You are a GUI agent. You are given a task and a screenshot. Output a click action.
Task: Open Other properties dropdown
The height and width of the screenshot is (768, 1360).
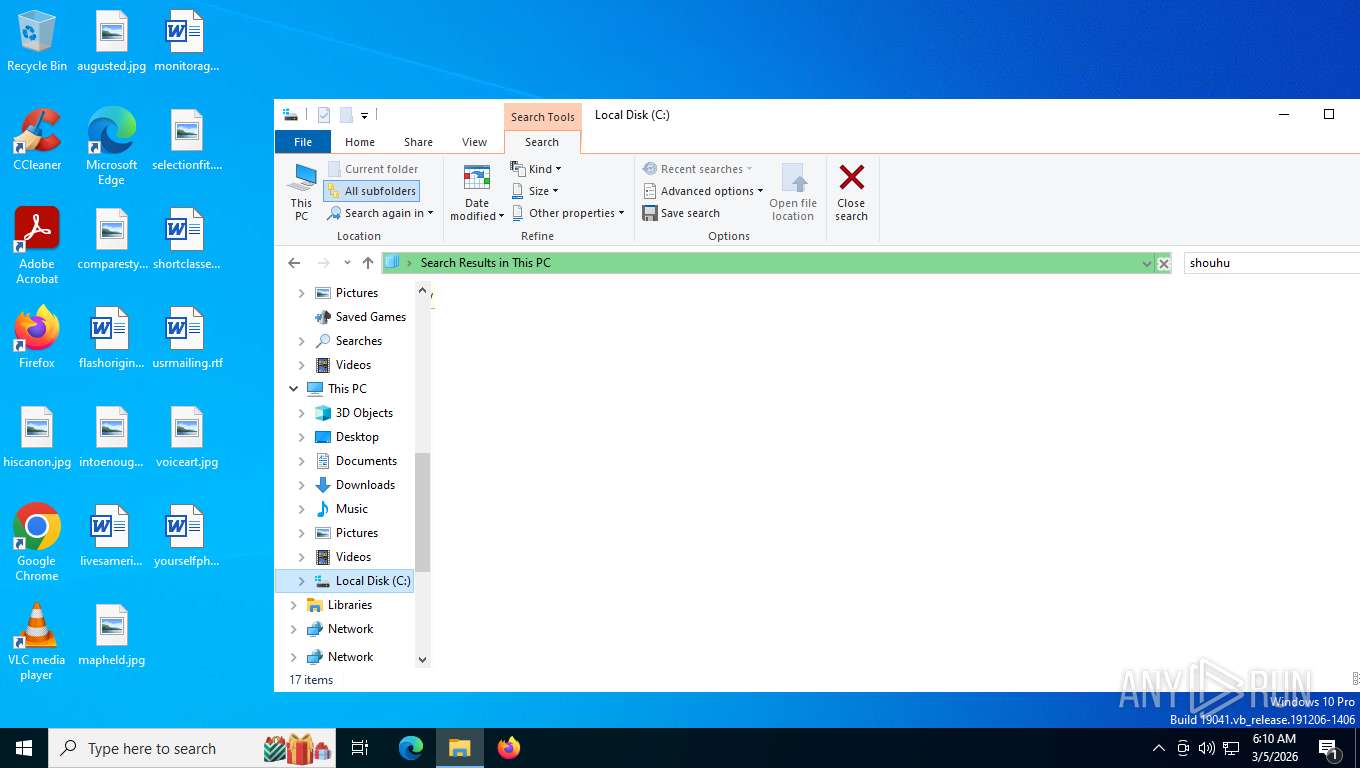pos(568,213)
